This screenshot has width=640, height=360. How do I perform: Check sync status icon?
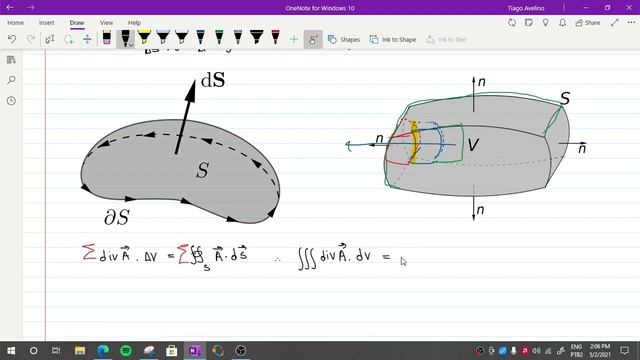[x=512, y=23]
